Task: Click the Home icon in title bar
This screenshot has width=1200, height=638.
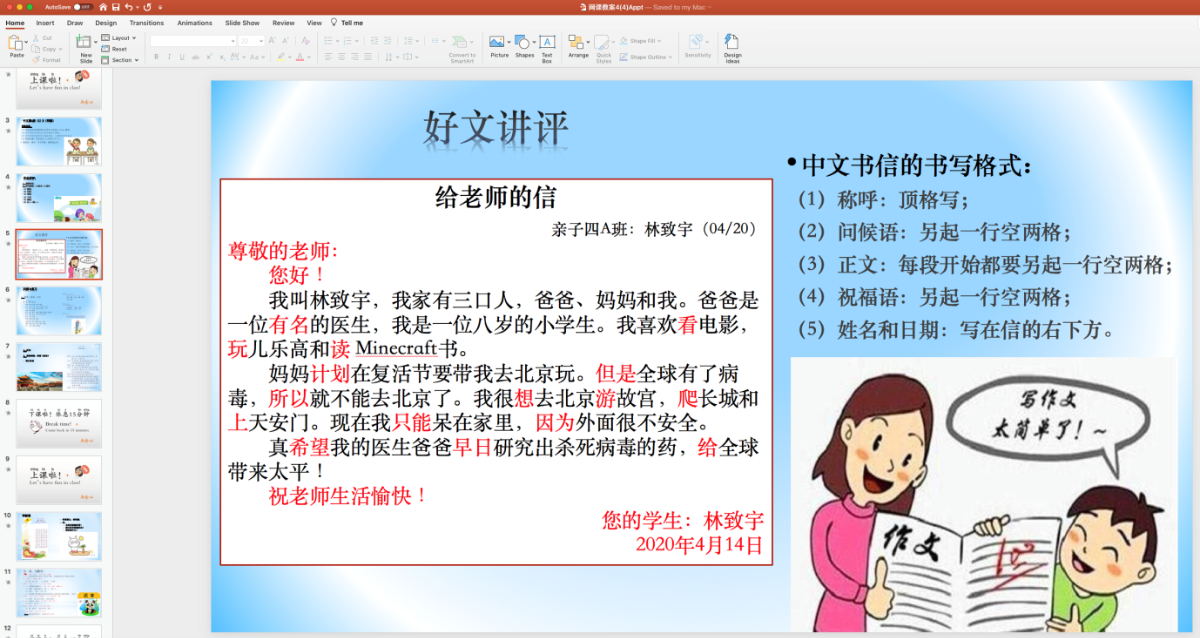Action: coord(103,7)
